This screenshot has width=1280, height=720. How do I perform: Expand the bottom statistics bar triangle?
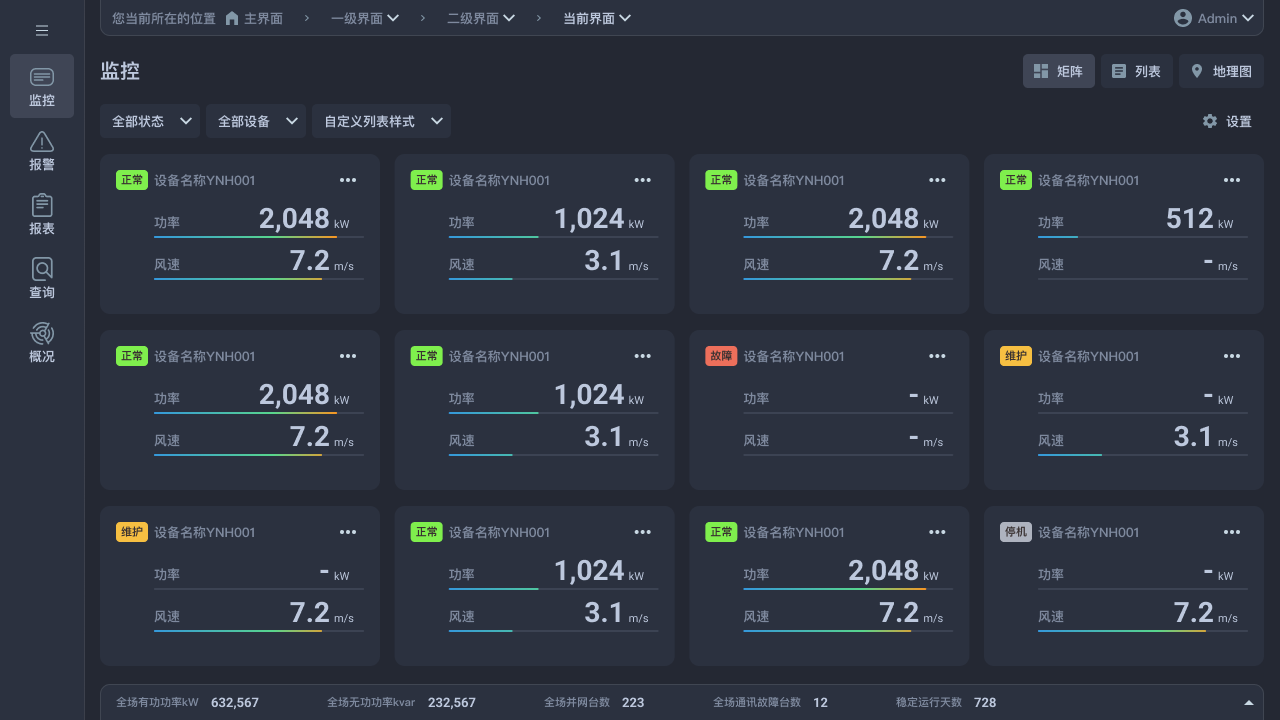point(1248,703)
